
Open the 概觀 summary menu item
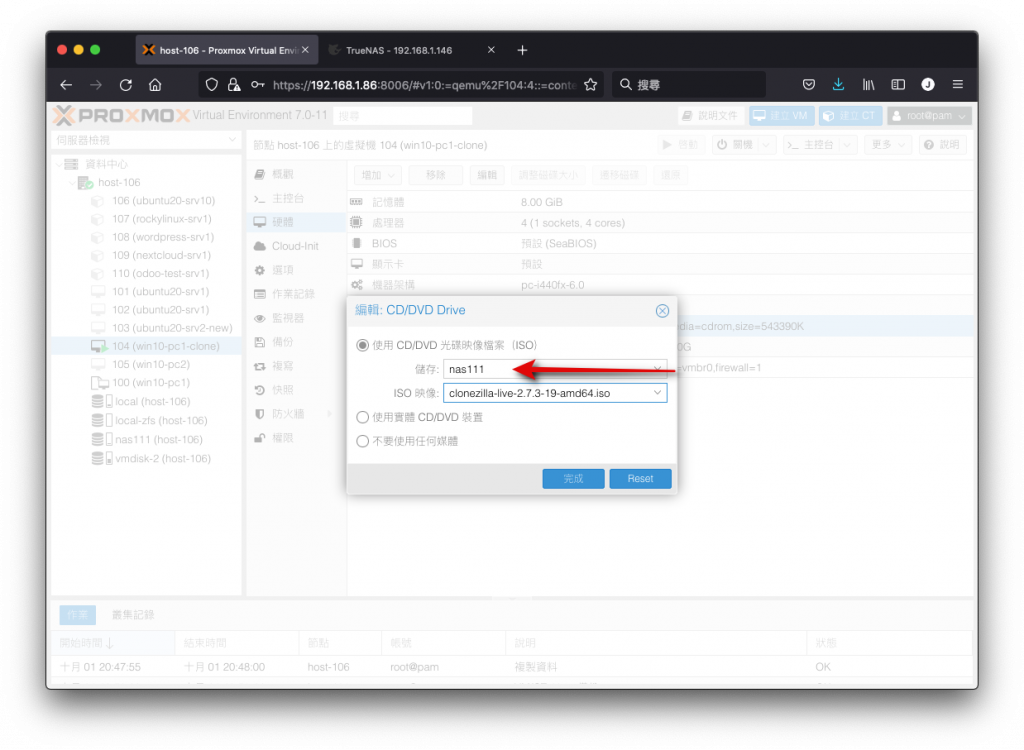coord(296,174)
